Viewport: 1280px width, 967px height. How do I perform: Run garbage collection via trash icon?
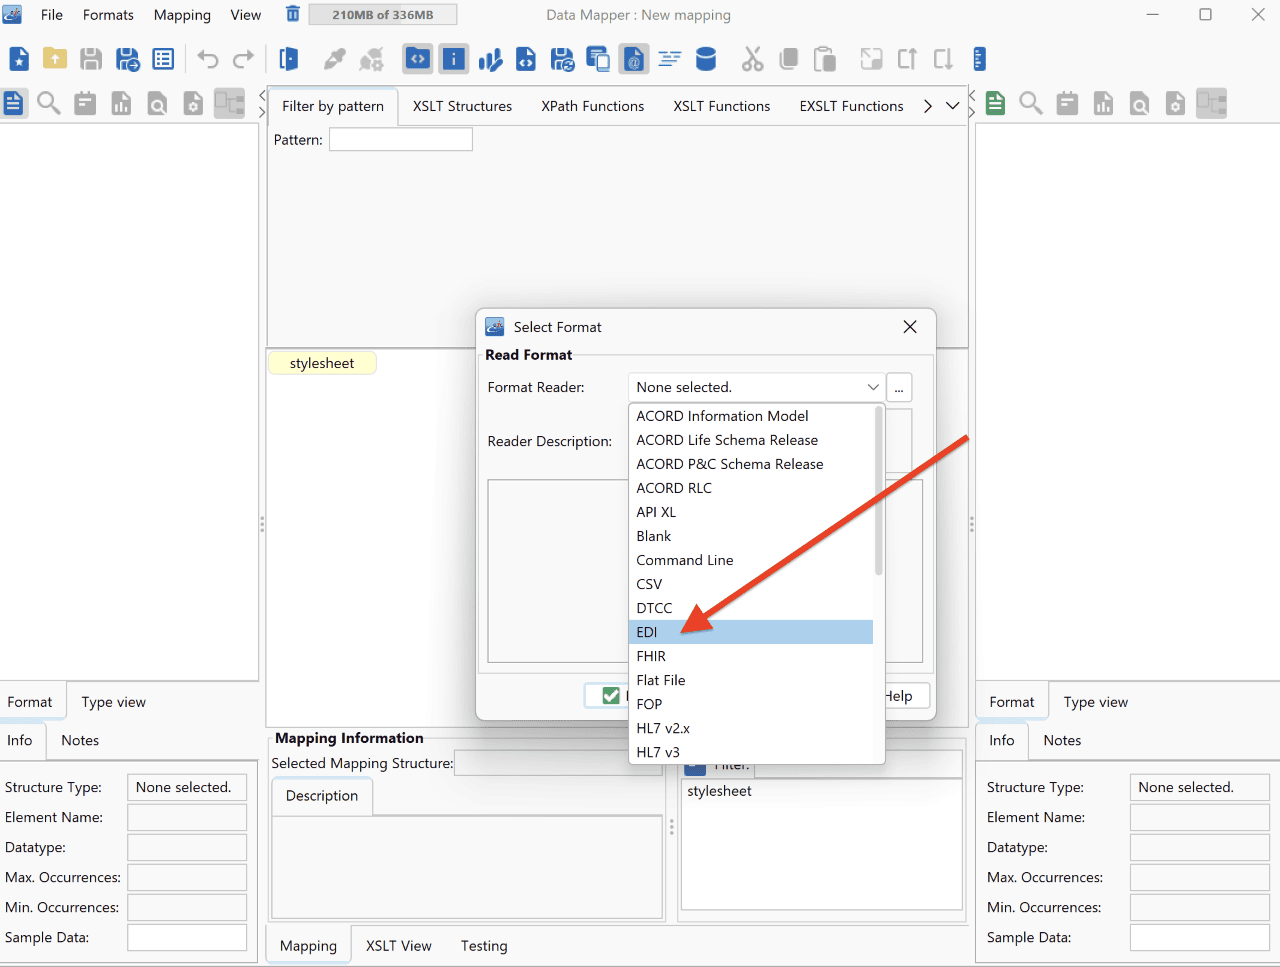pos(293,14)
